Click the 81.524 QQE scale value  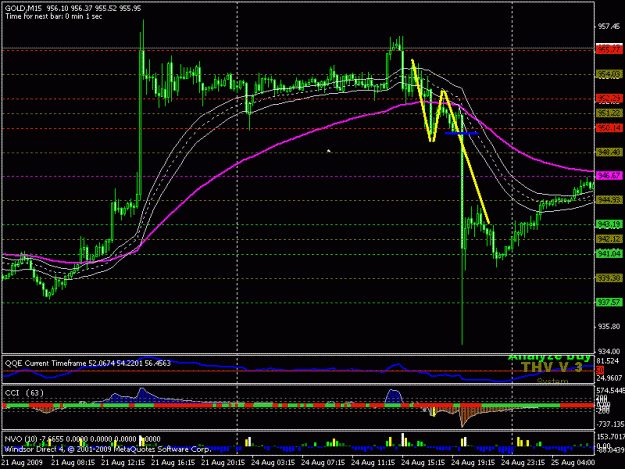click(607, 361)
